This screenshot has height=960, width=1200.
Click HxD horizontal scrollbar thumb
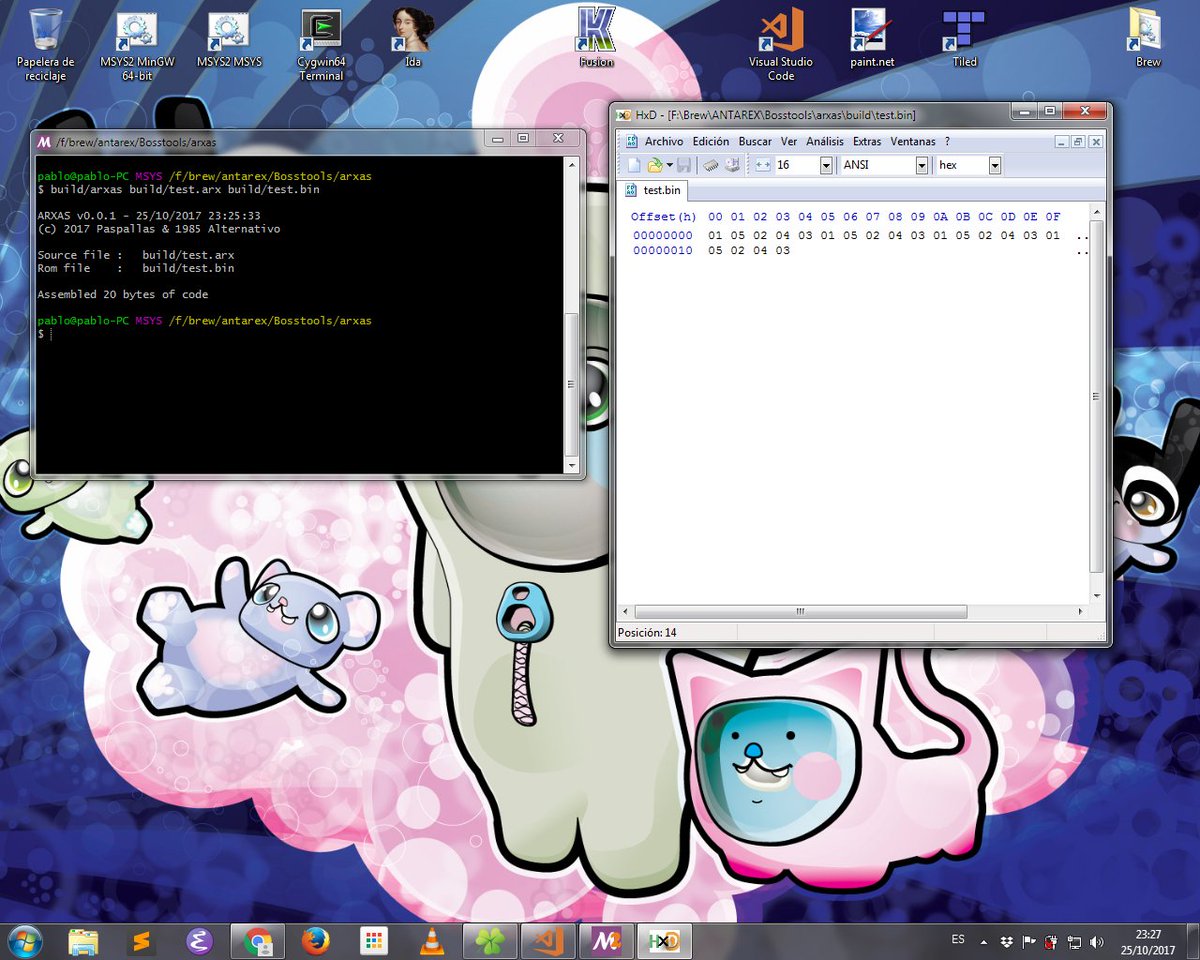coord(800,611)
